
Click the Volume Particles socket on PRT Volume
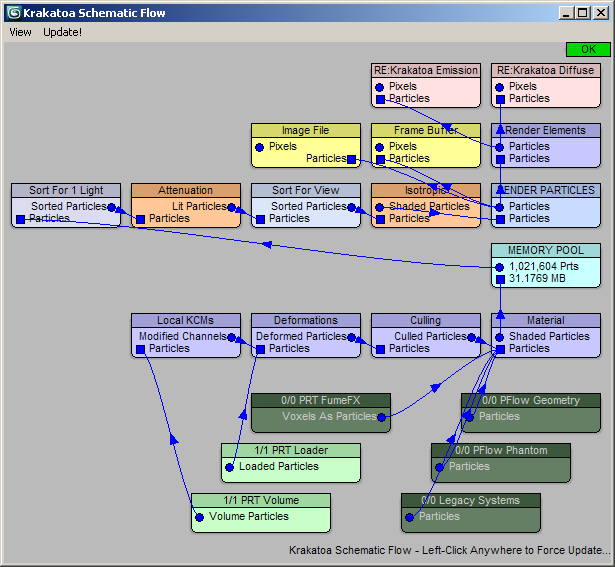200,517
